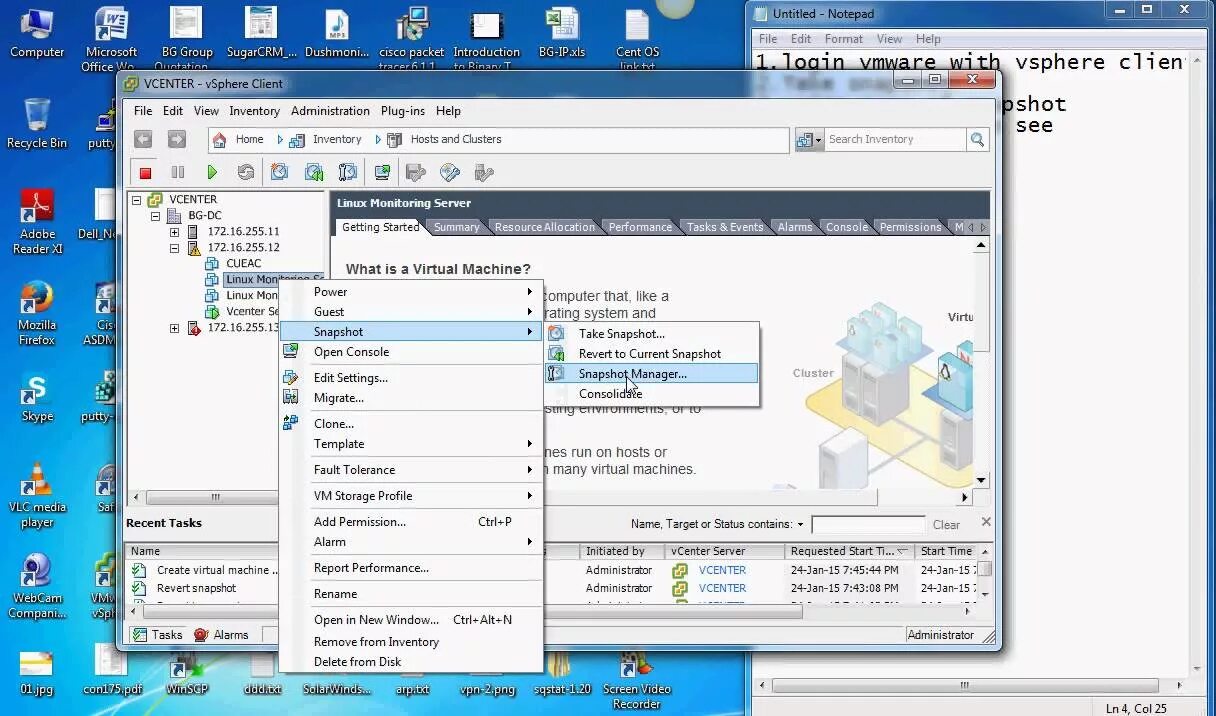Collapse host 172.16.255.12 in tree
Image resolution: width=1216 pixels, height=716 pixels.
[x=175, y=248]
